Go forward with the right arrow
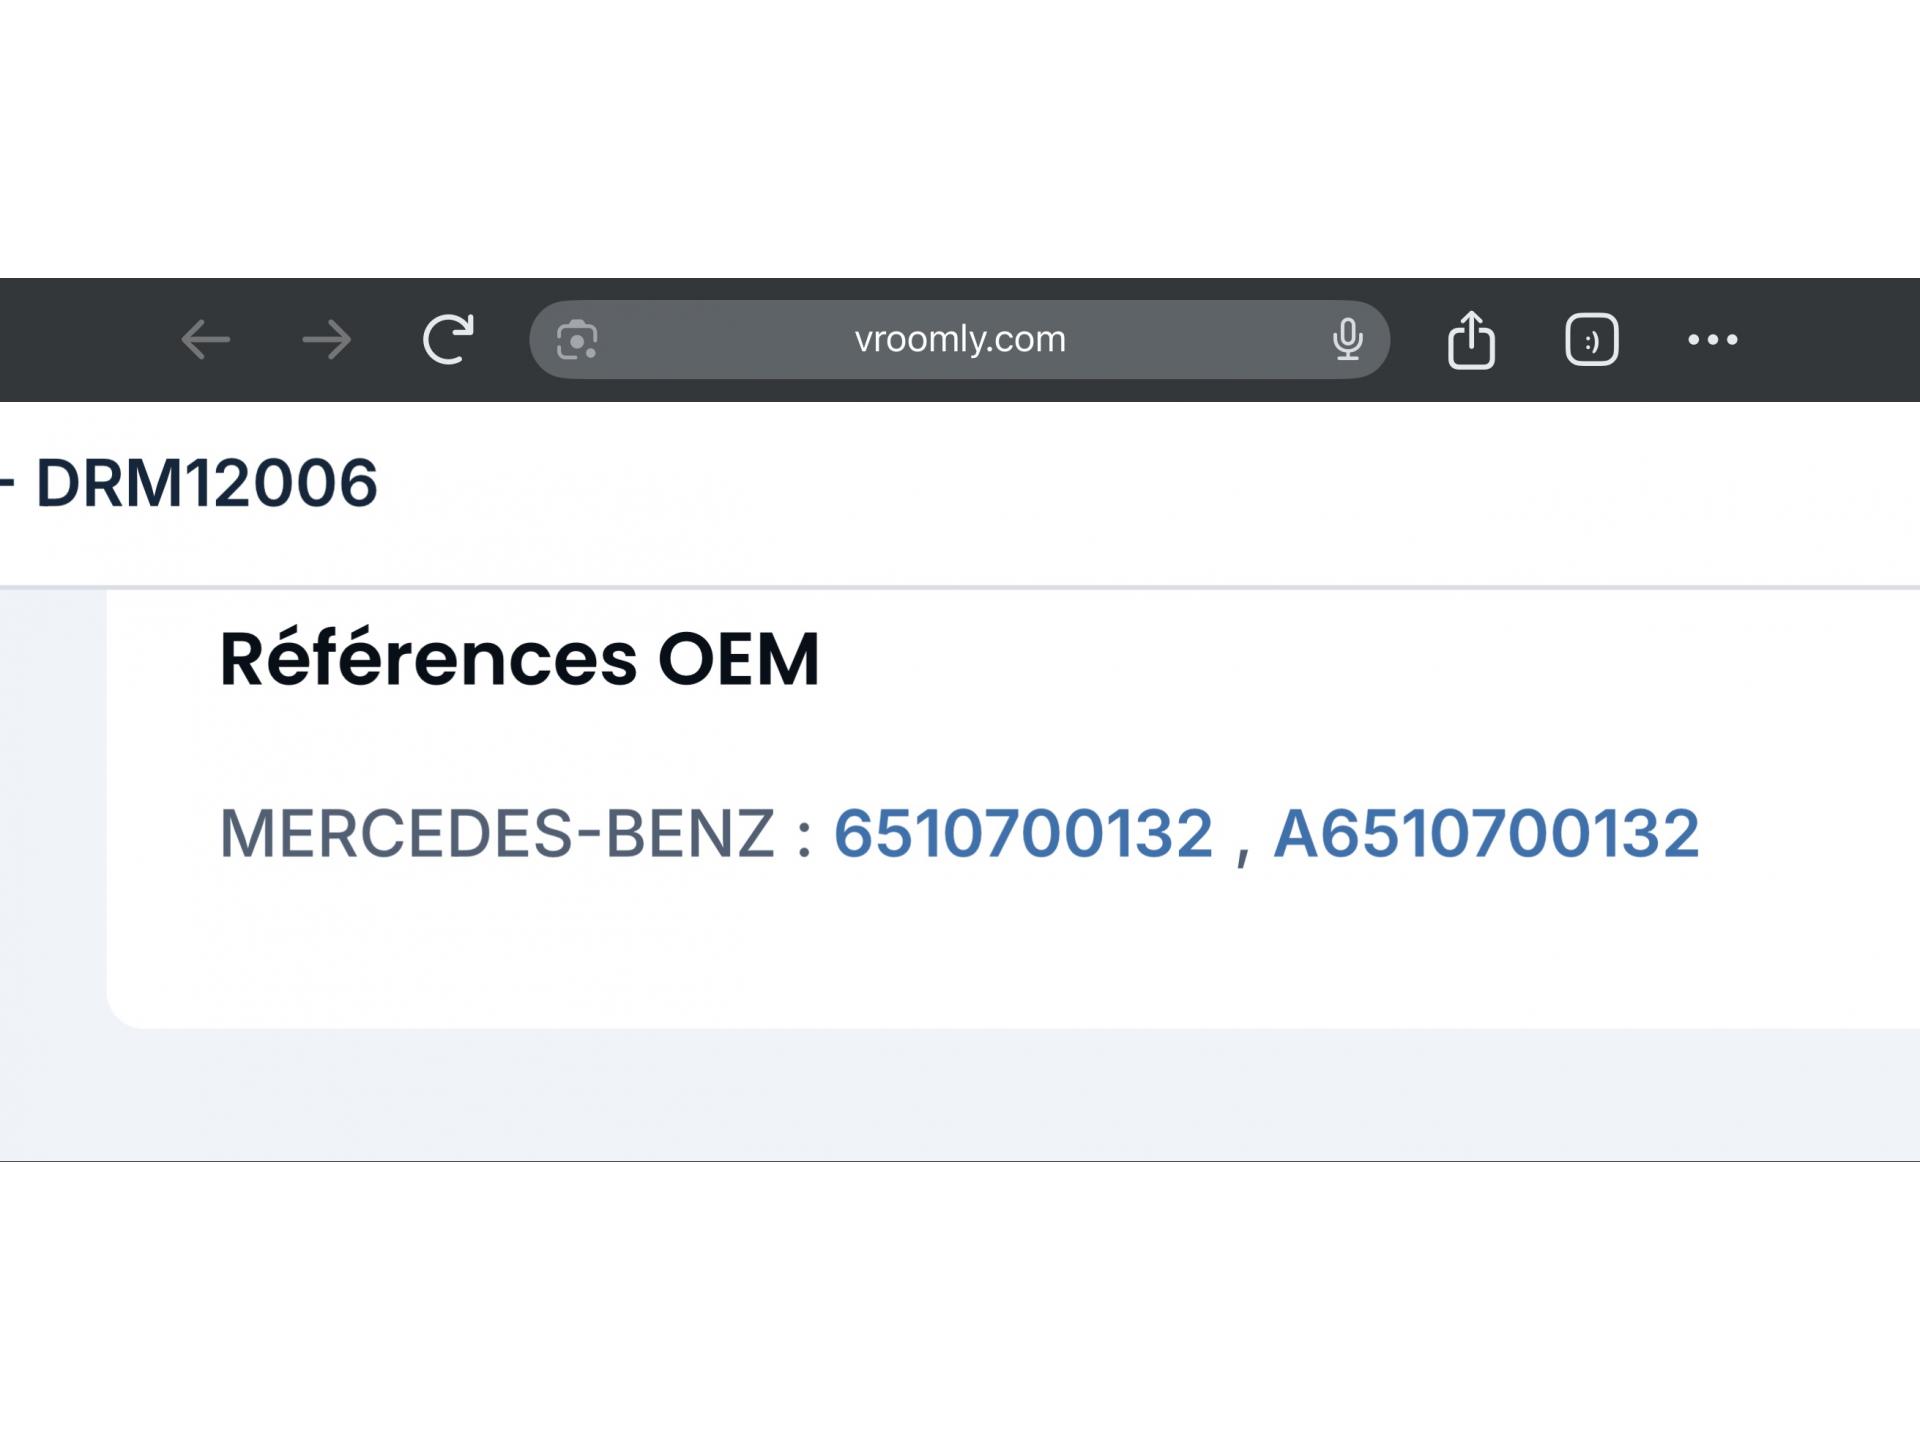This screenshot has height=1440, width=1920. coord(327,340)
